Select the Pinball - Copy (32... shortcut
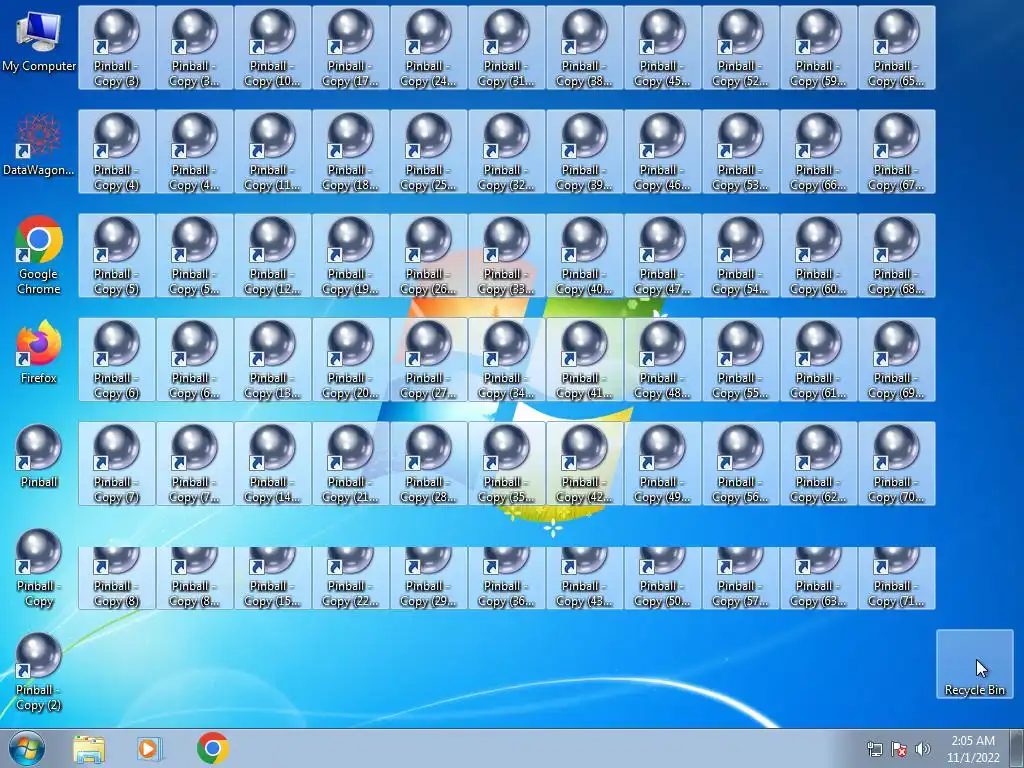 click(507, 152)
